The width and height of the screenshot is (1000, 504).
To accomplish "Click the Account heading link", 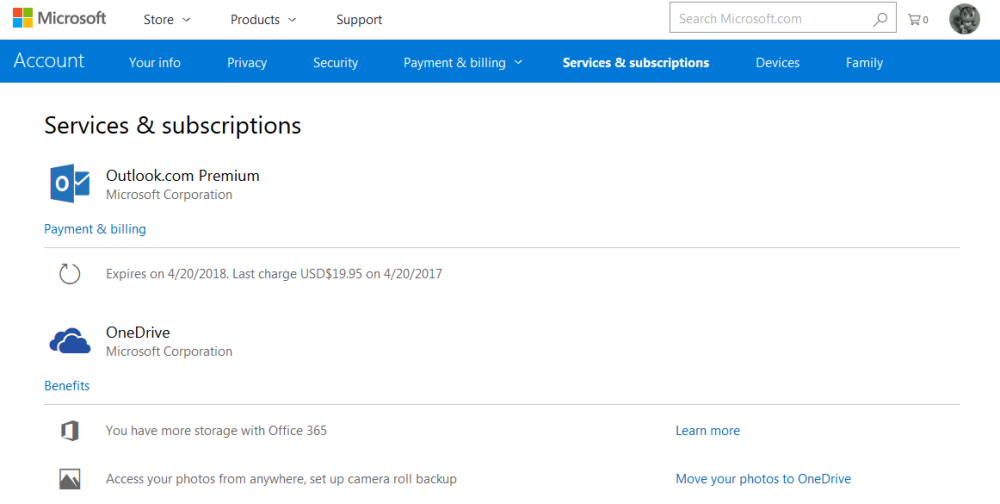I will tap(49, 61).
